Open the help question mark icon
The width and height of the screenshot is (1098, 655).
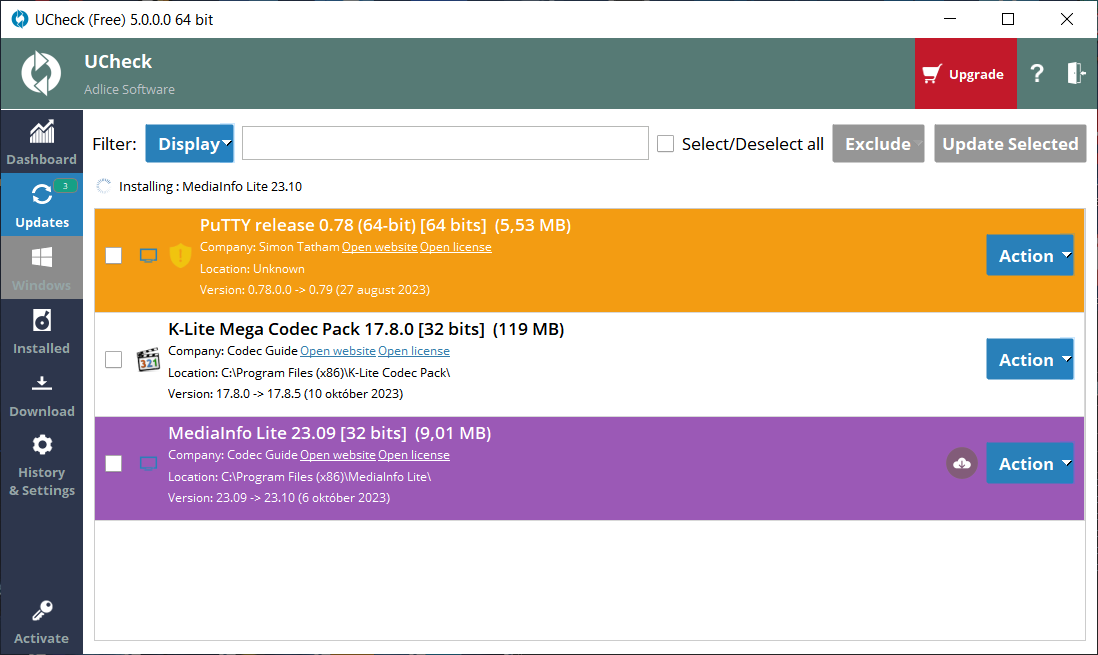pyautogui.click(x=1037, y=74)
